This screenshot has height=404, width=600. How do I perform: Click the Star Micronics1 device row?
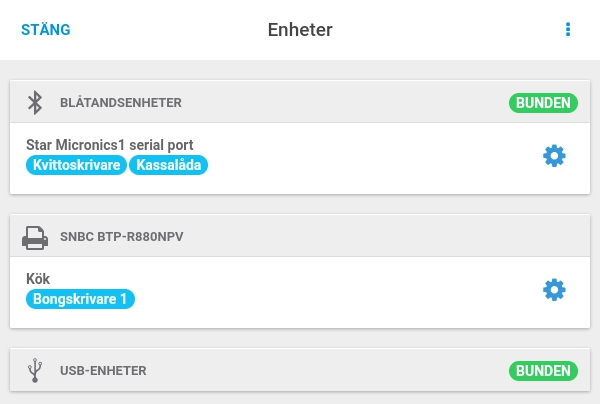click(x=300, y=158)
